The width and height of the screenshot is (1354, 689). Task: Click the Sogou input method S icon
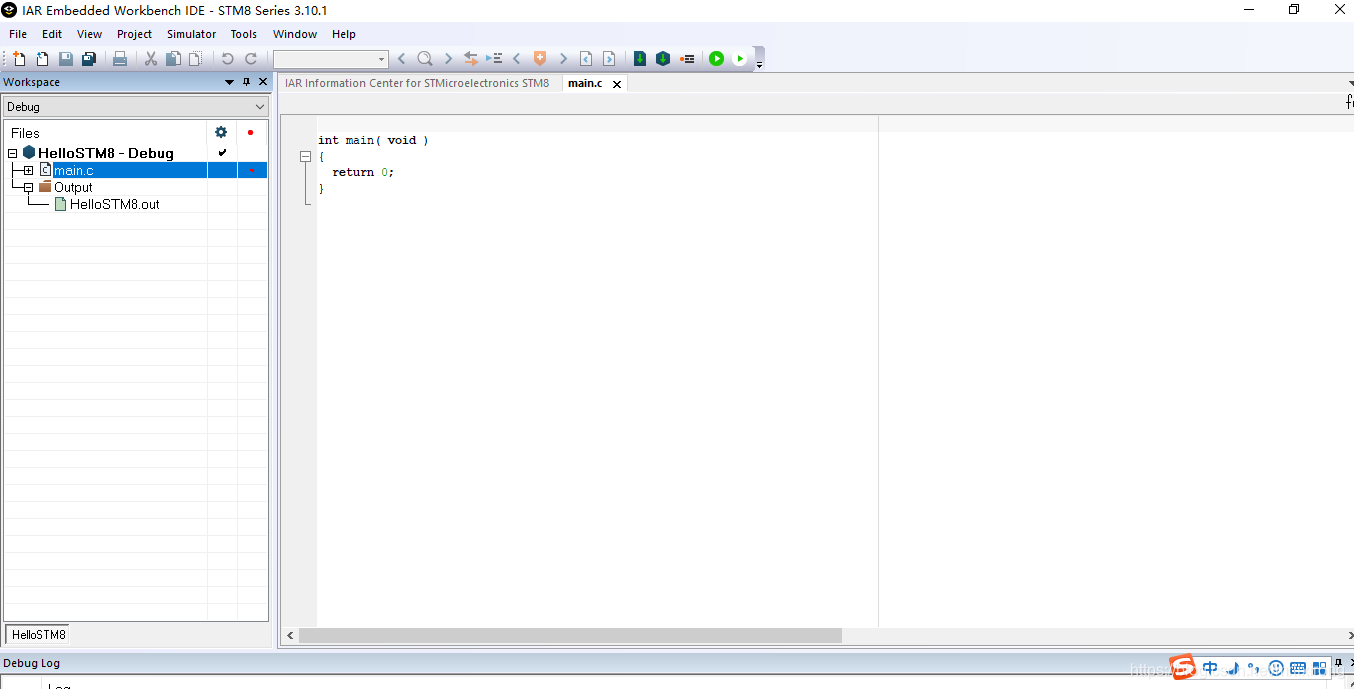(1183, 667)
